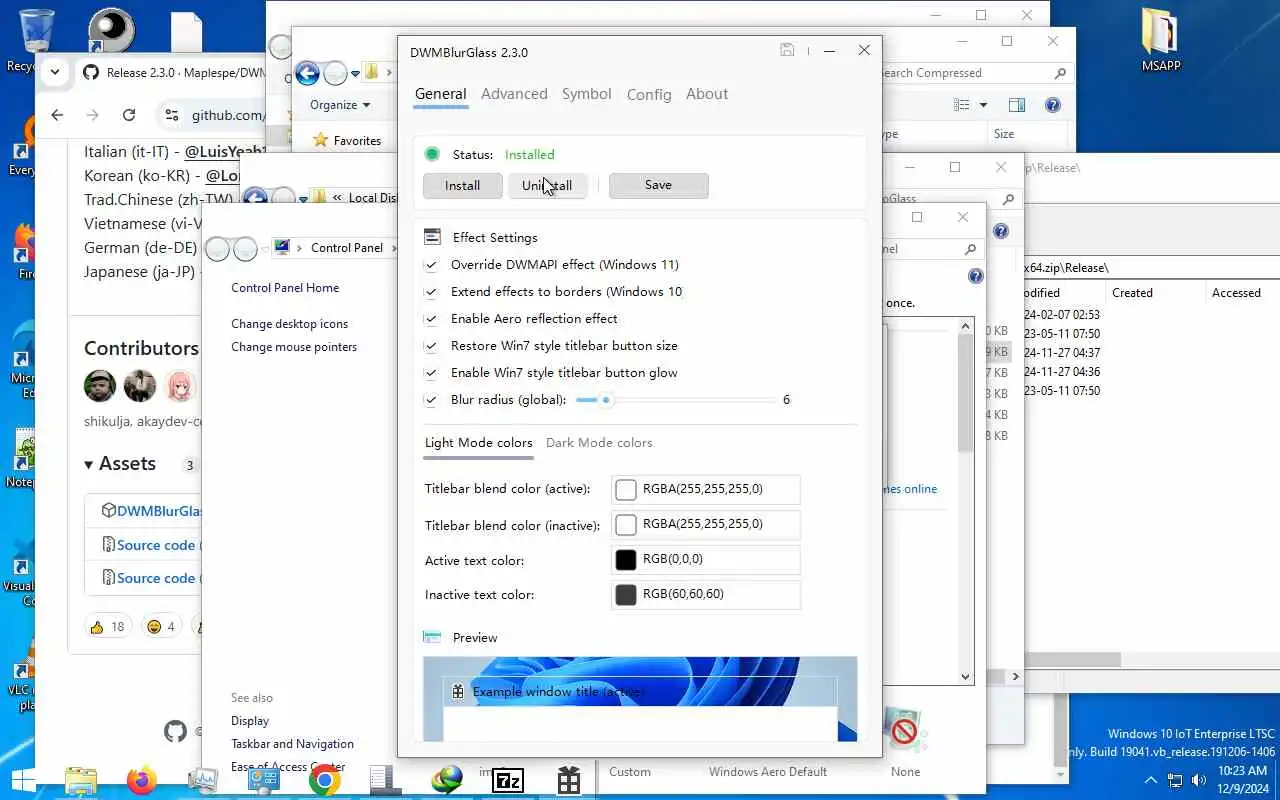Click Titlebar blend color (active) swatch
This screenshot has height=800, width=1280.
[626, 489]
